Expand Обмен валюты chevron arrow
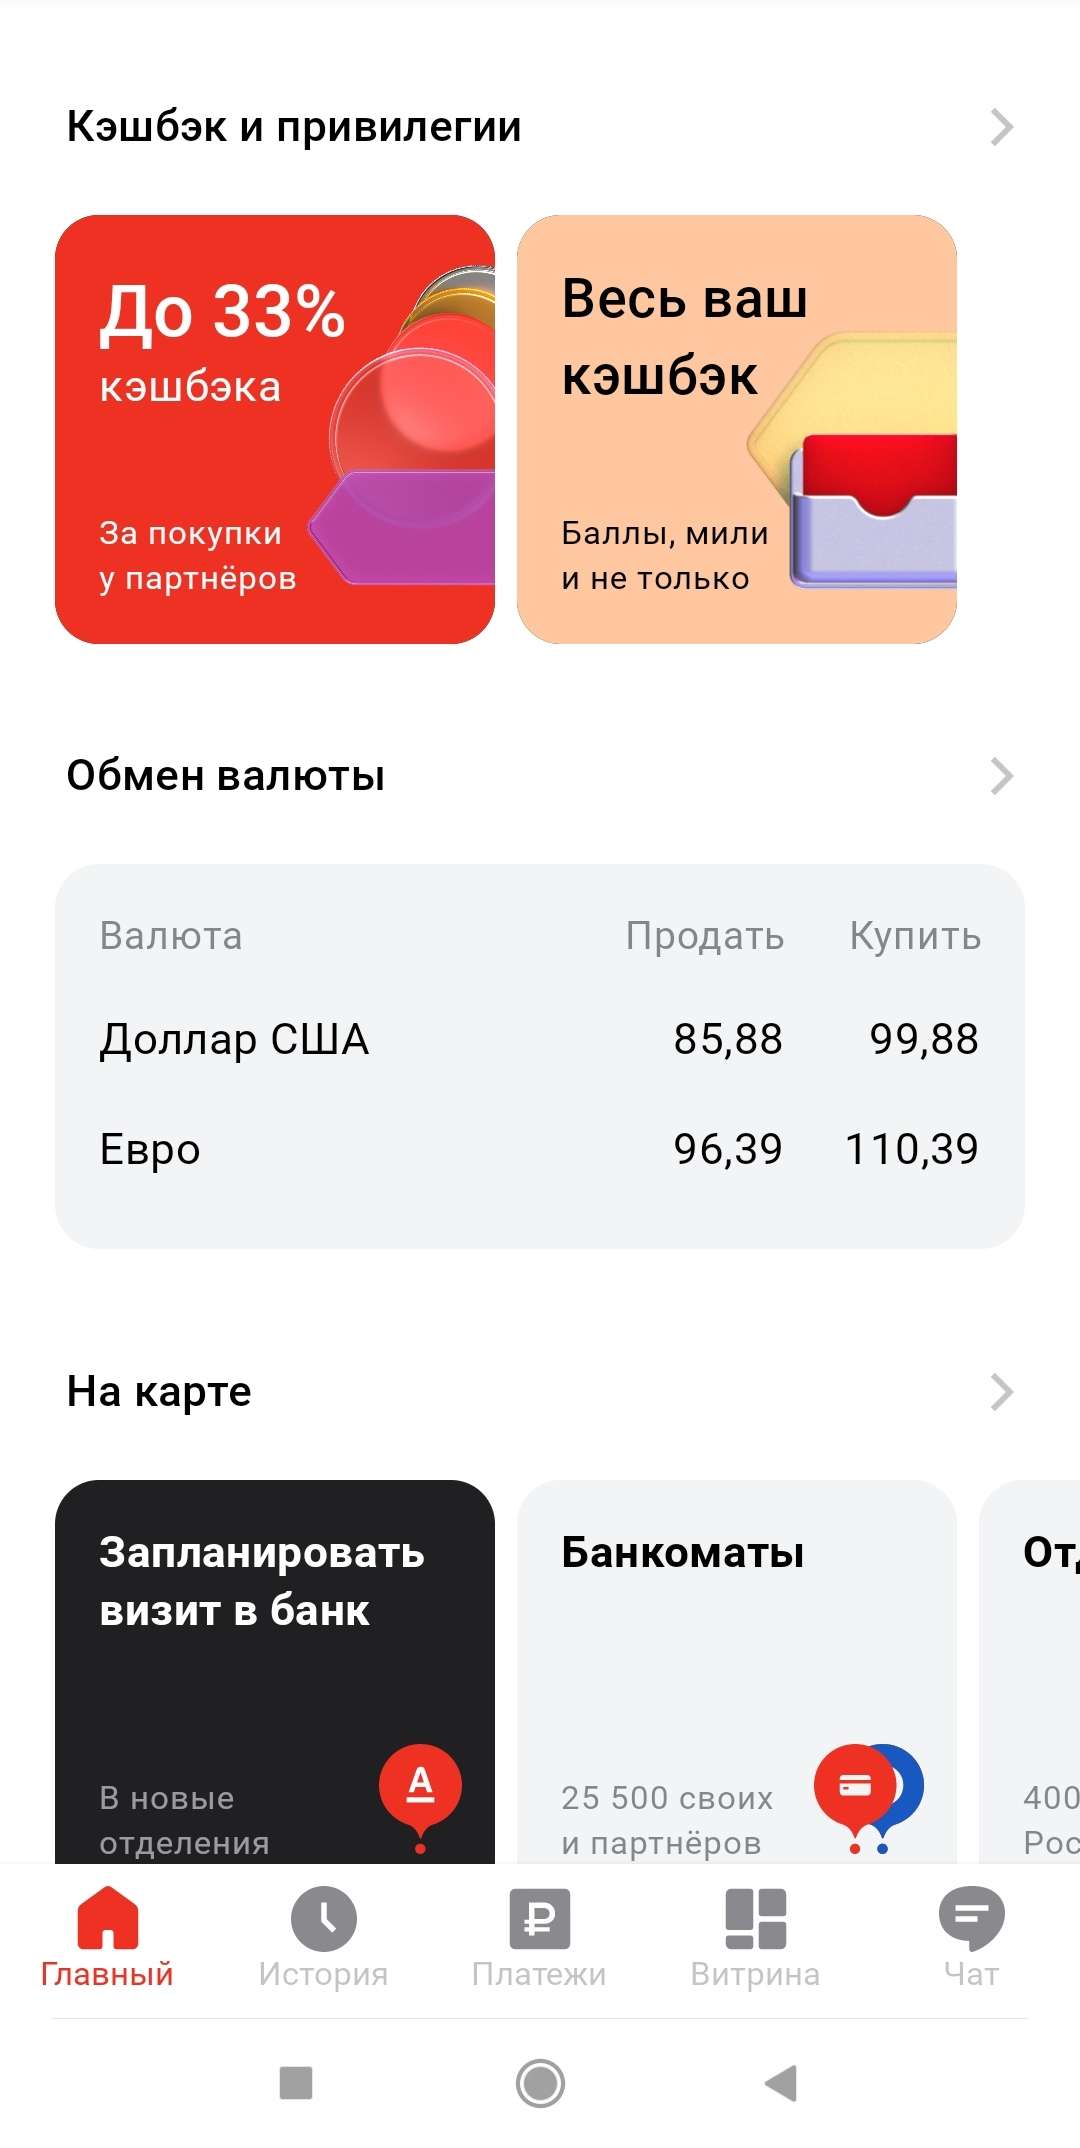This screenshot has height=2148, width=1080. [x=1001, y=776]
